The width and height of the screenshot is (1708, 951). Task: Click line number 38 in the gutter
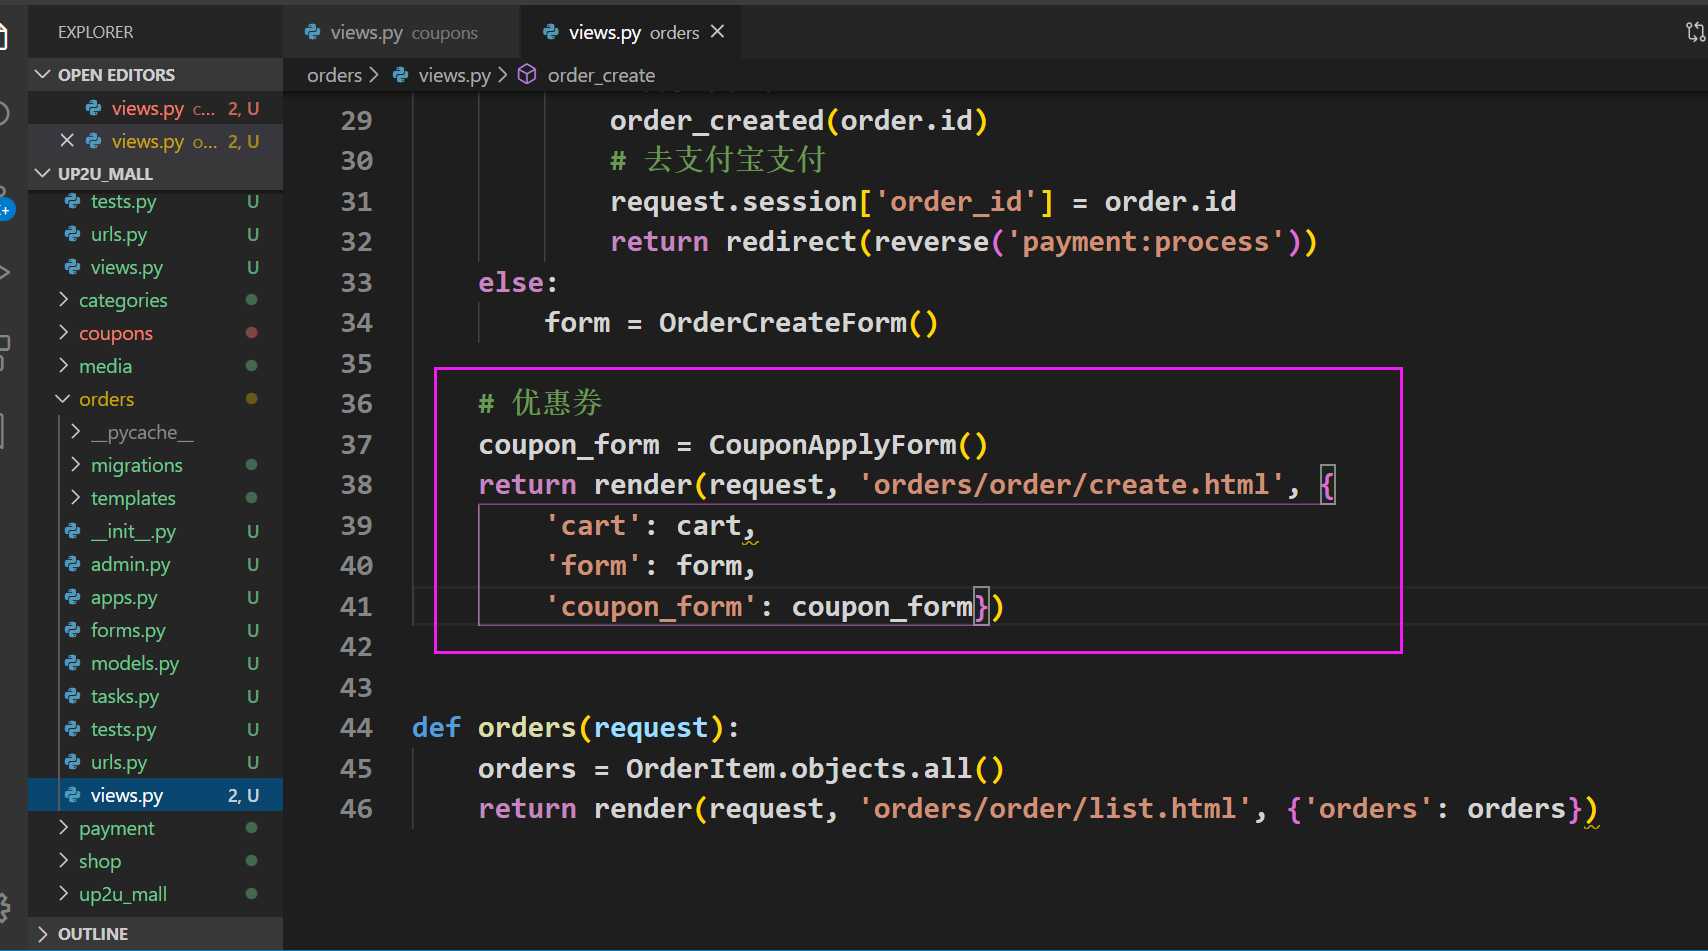pos(356,485)
